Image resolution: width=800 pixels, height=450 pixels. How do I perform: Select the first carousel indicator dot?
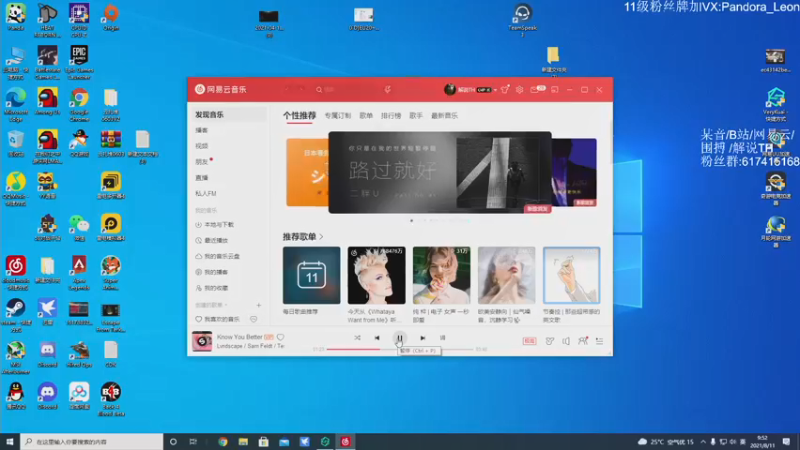pyautogui.click(x=412, y=221)
